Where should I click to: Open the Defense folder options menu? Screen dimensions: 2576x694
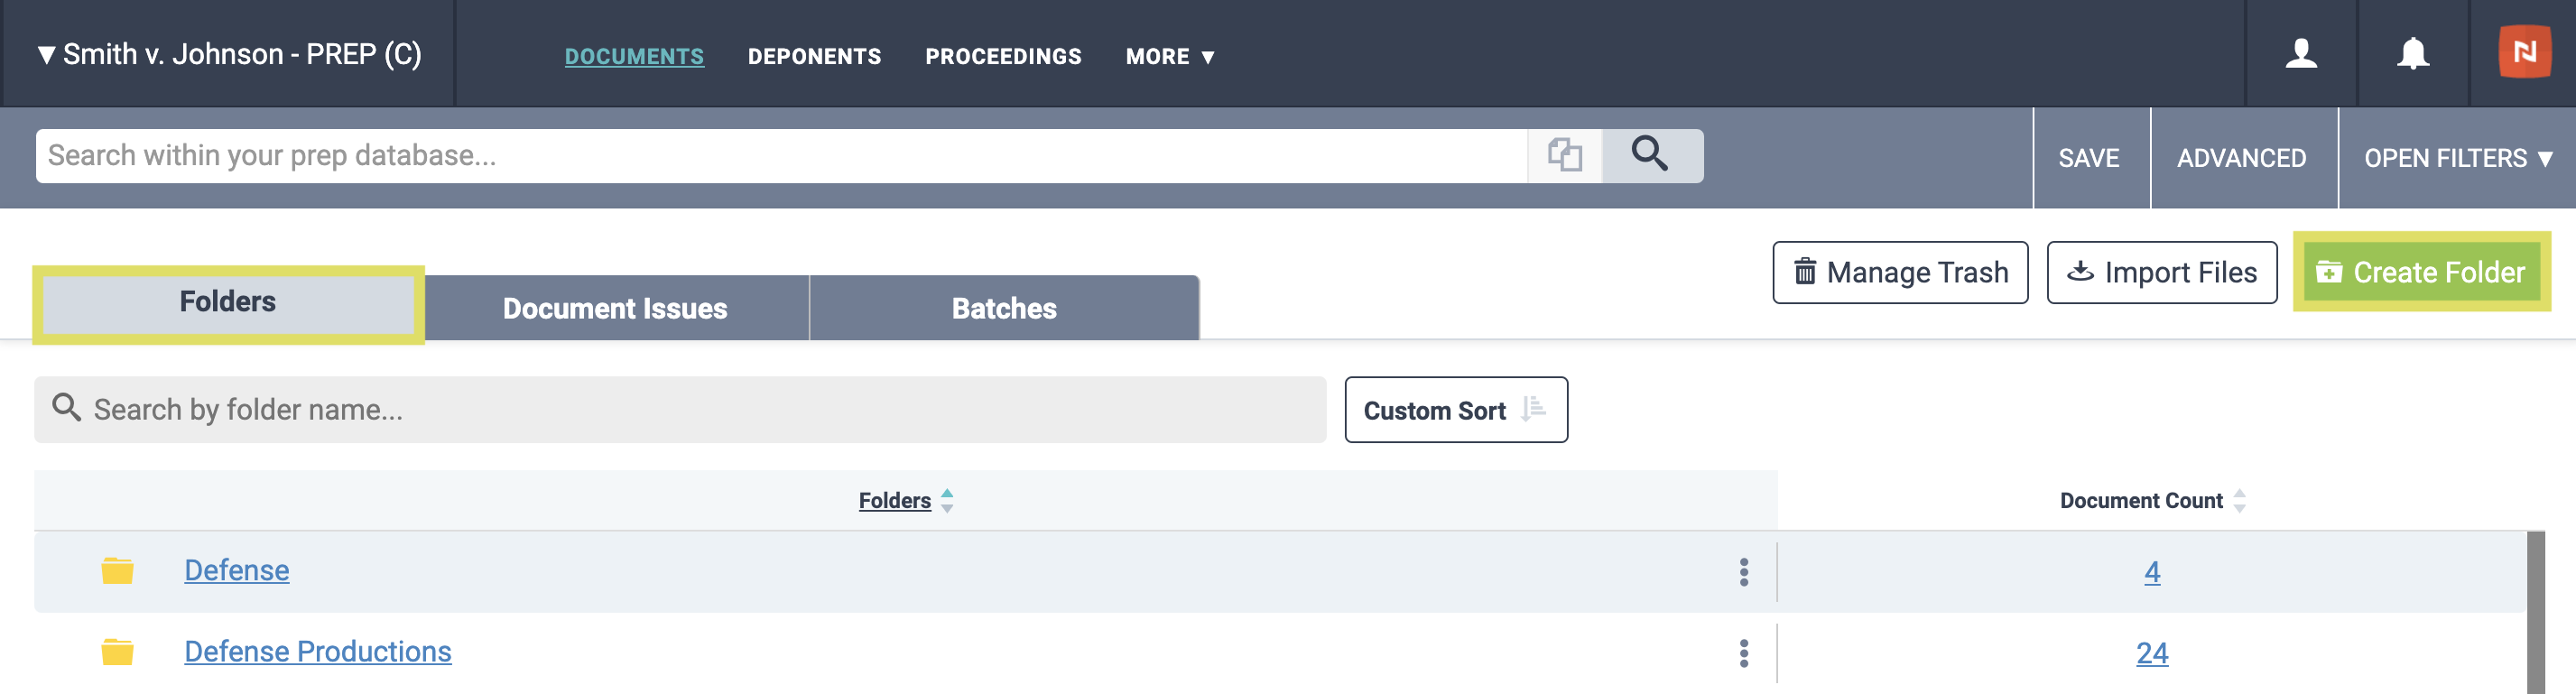pyautogui.click(x=1744, y=572)
